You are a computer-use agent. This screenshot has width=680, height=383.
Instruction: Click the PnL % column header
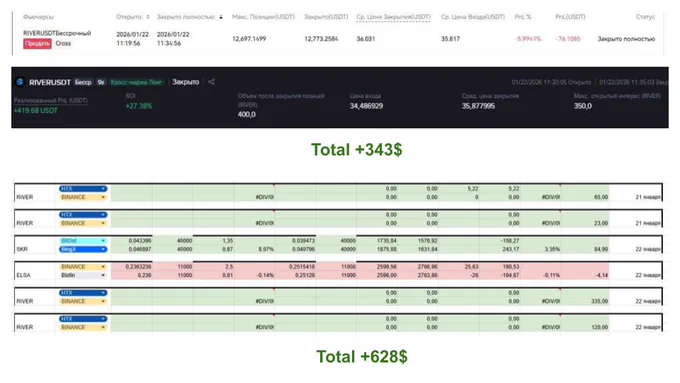pyautogui.click(x=523, y=17)
